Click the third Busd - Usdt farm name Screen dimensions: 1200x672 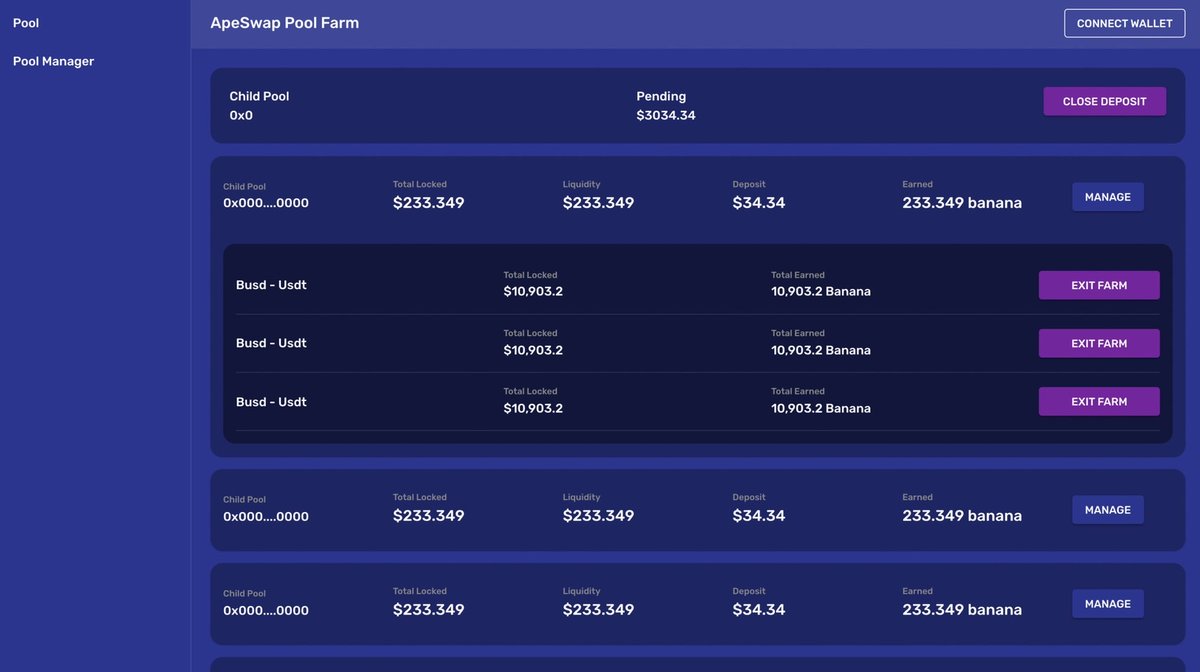click(x=271, y=402)
